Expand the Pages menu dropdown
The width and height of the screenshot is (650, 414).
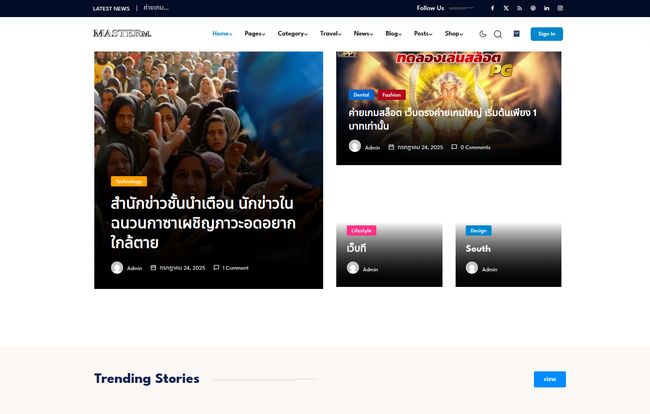255,34
